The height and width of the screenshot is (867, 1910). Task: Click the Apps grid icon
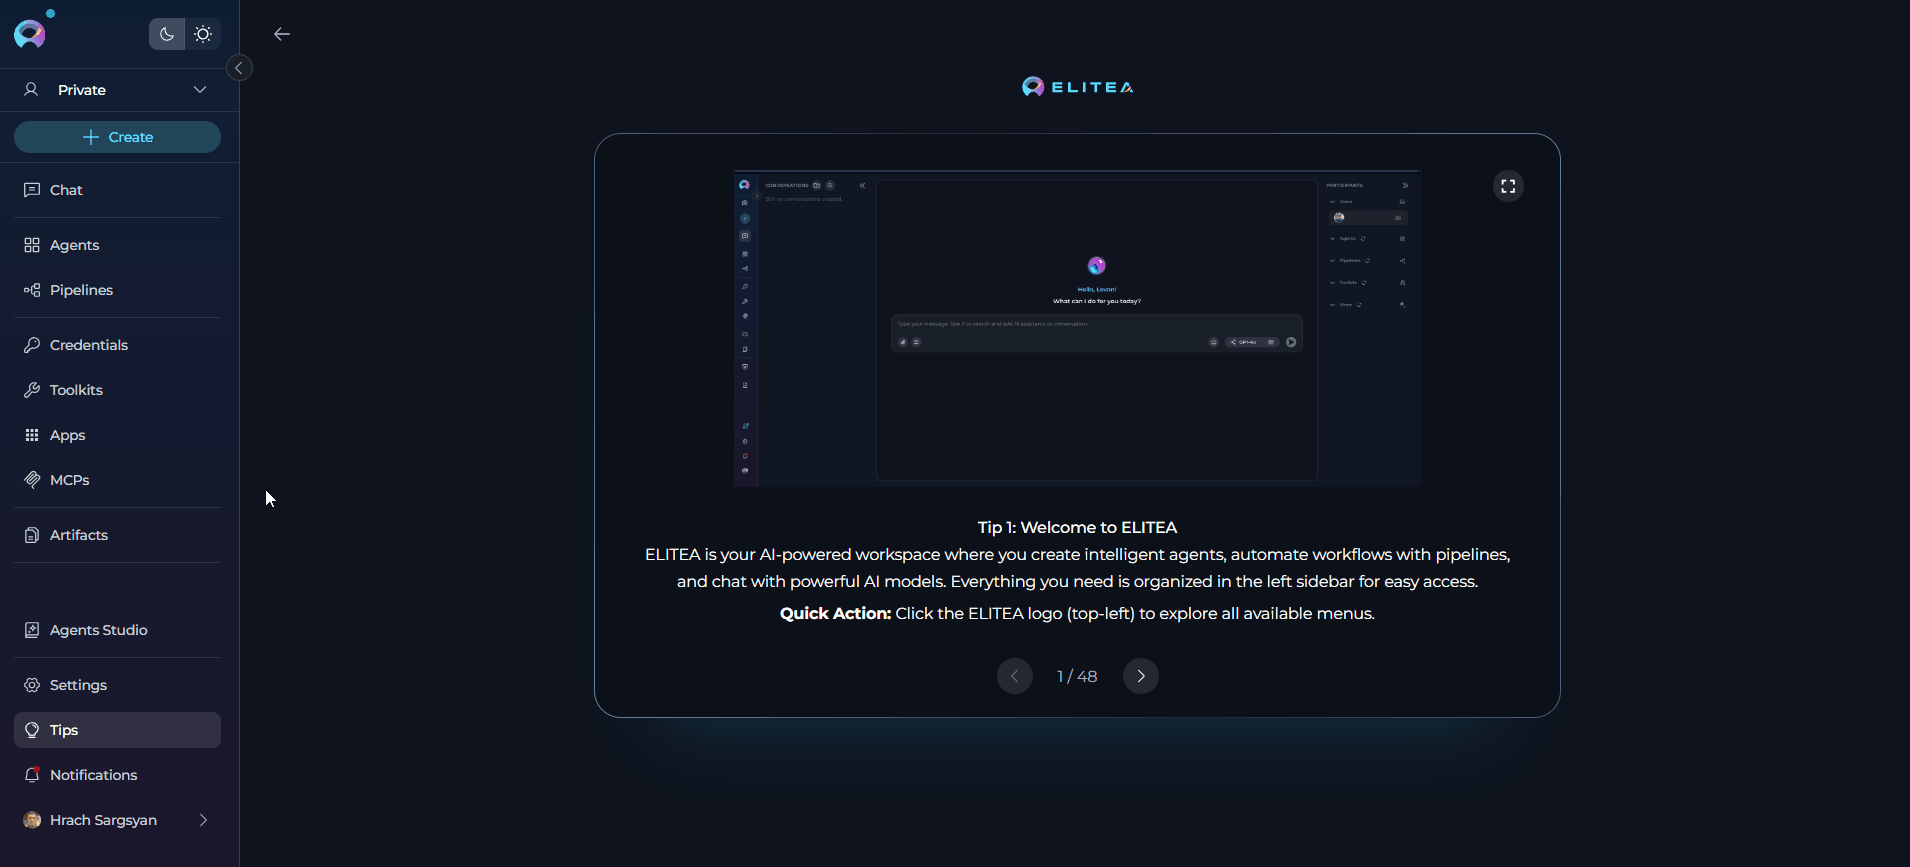(32, 435)
